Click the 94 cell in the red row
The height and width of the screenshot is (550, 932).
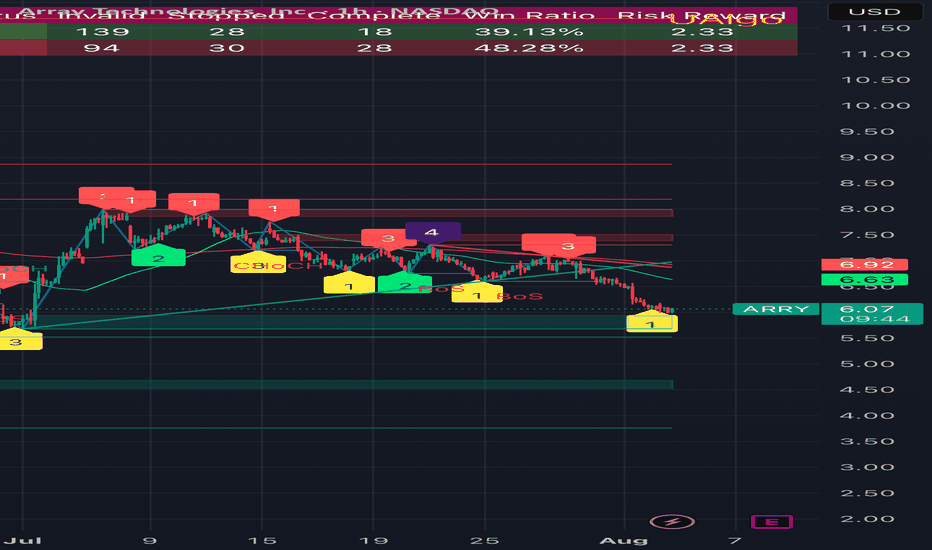(102, 48)
